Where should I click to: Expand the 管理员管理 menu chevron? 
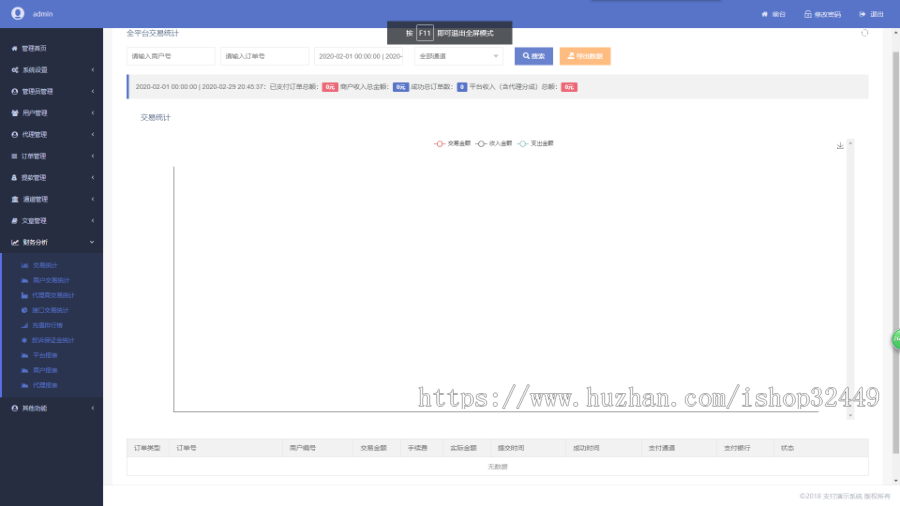pos(92,92)
